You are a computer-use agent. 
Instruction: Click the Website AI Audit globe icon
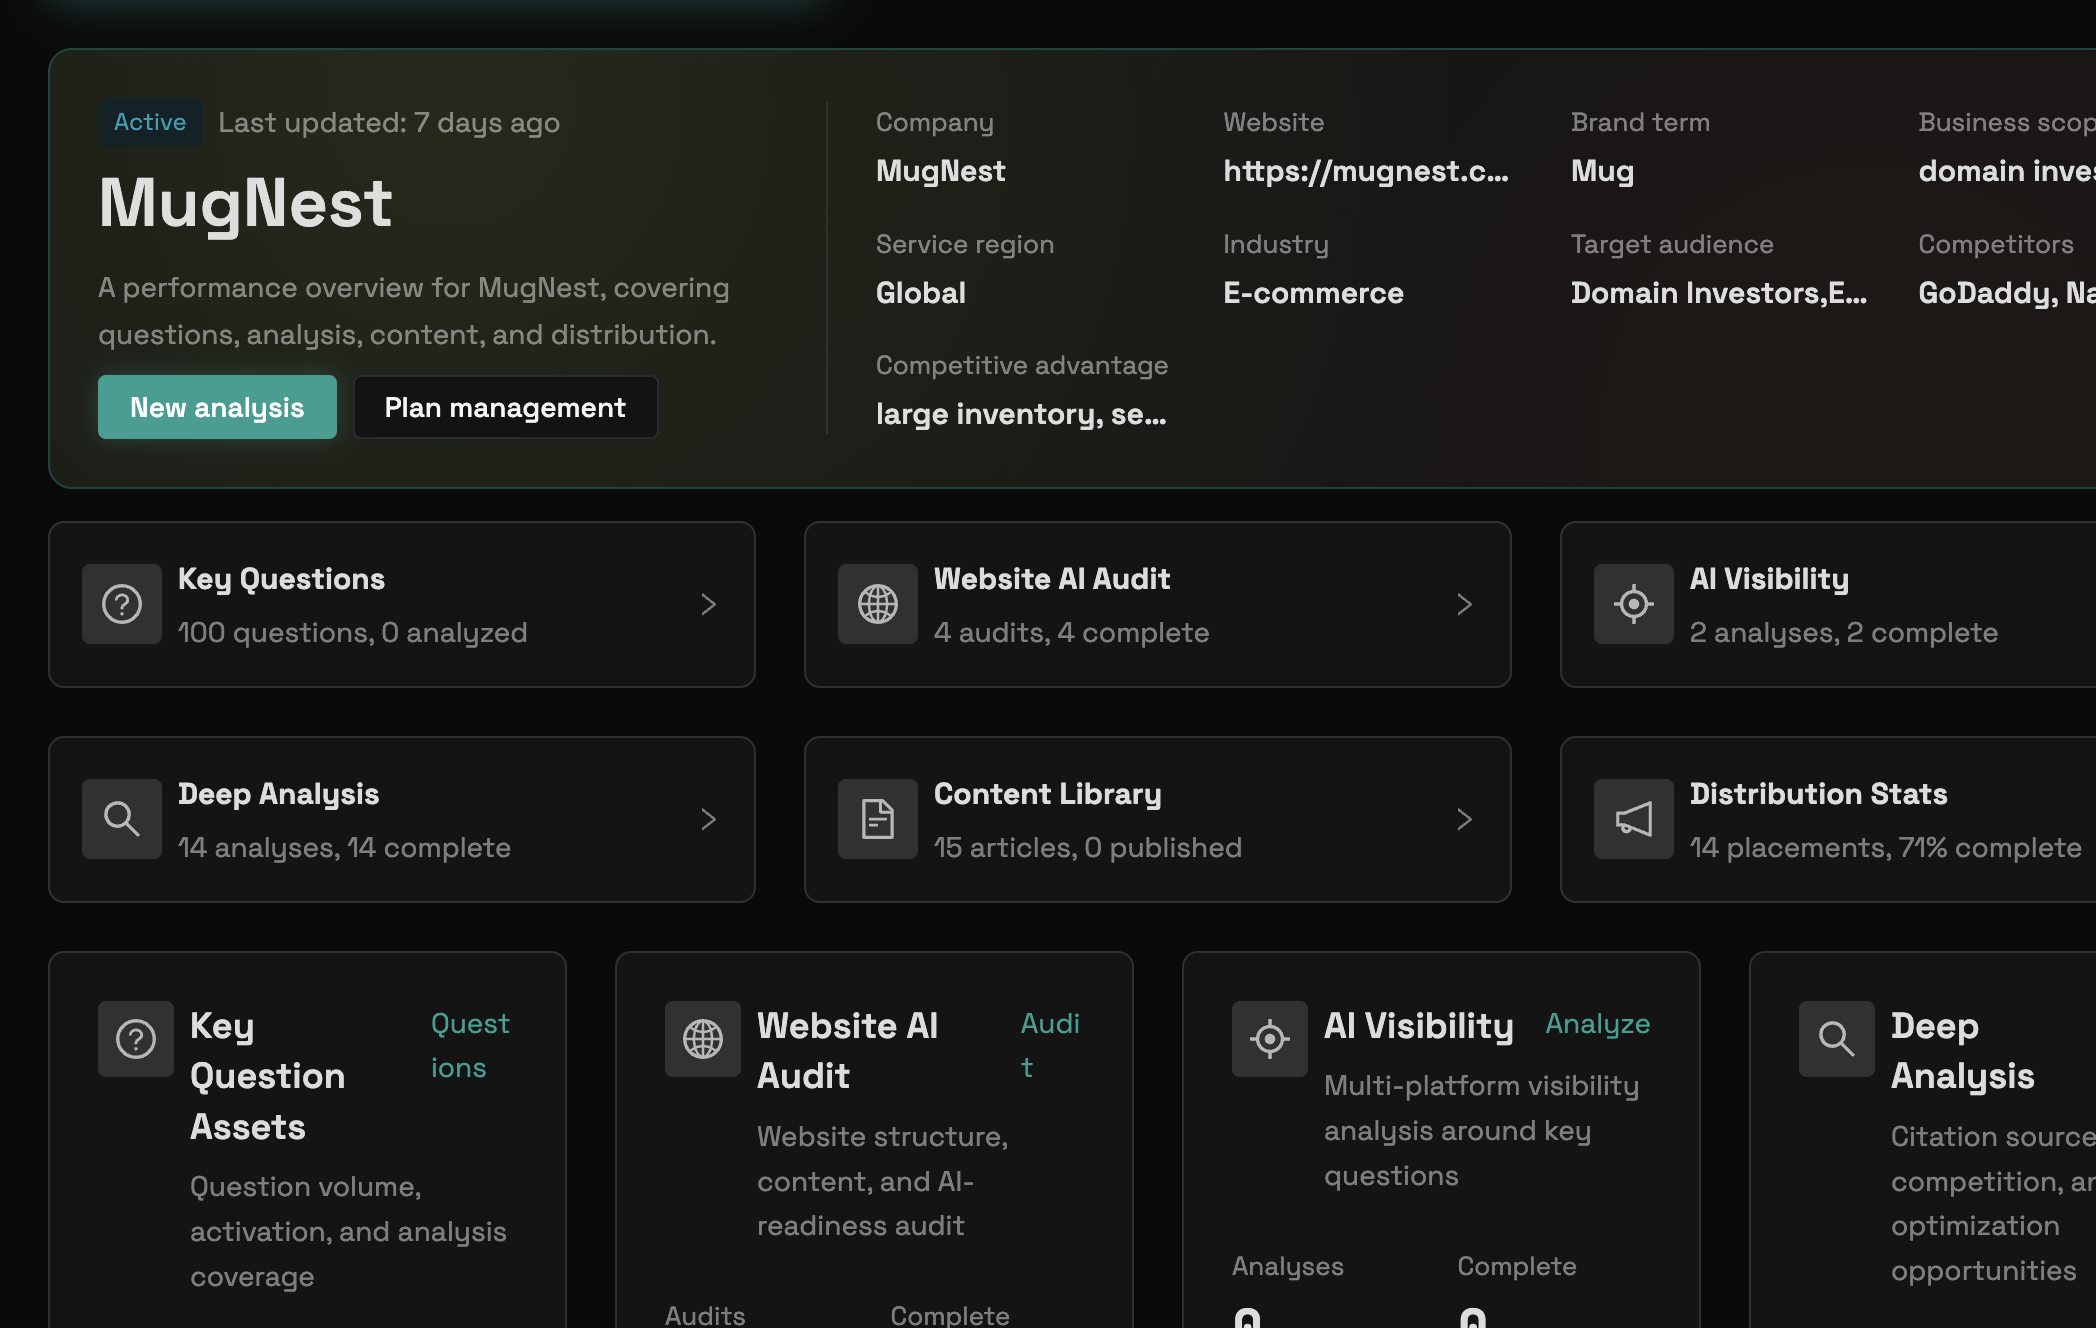[x=878, y=604]
